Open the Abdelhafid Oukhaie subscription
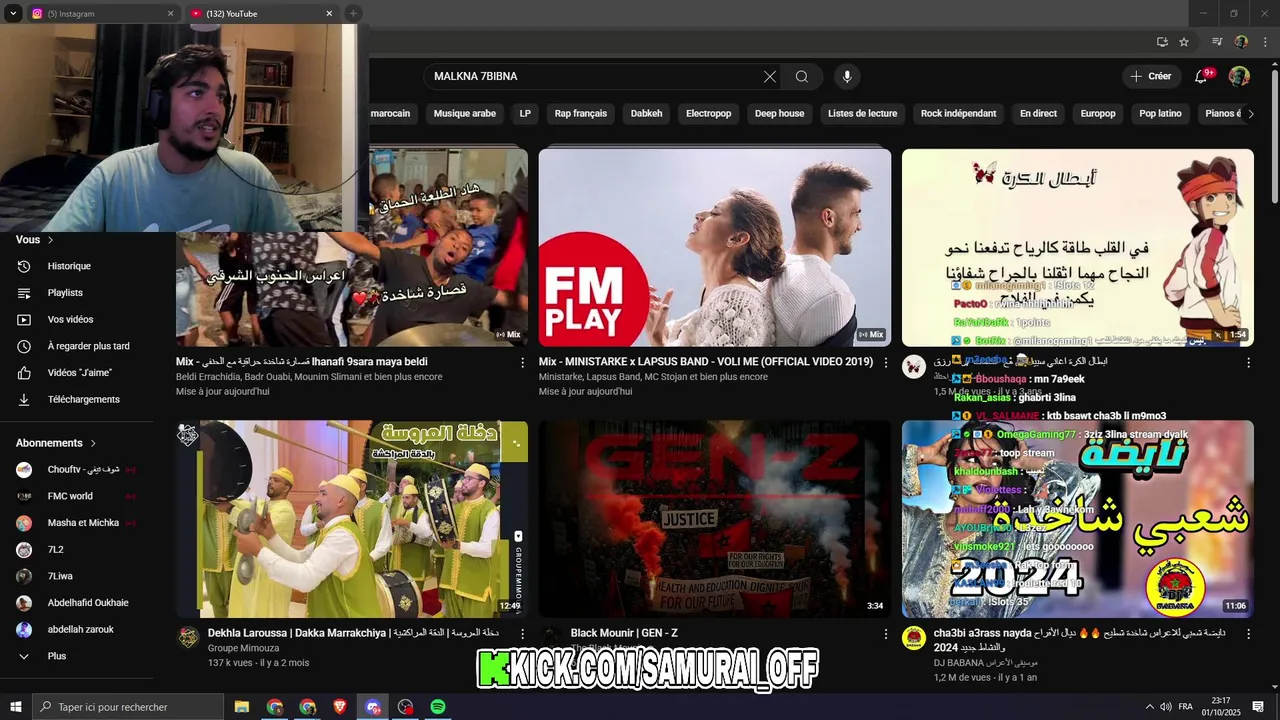 [87, 603]
